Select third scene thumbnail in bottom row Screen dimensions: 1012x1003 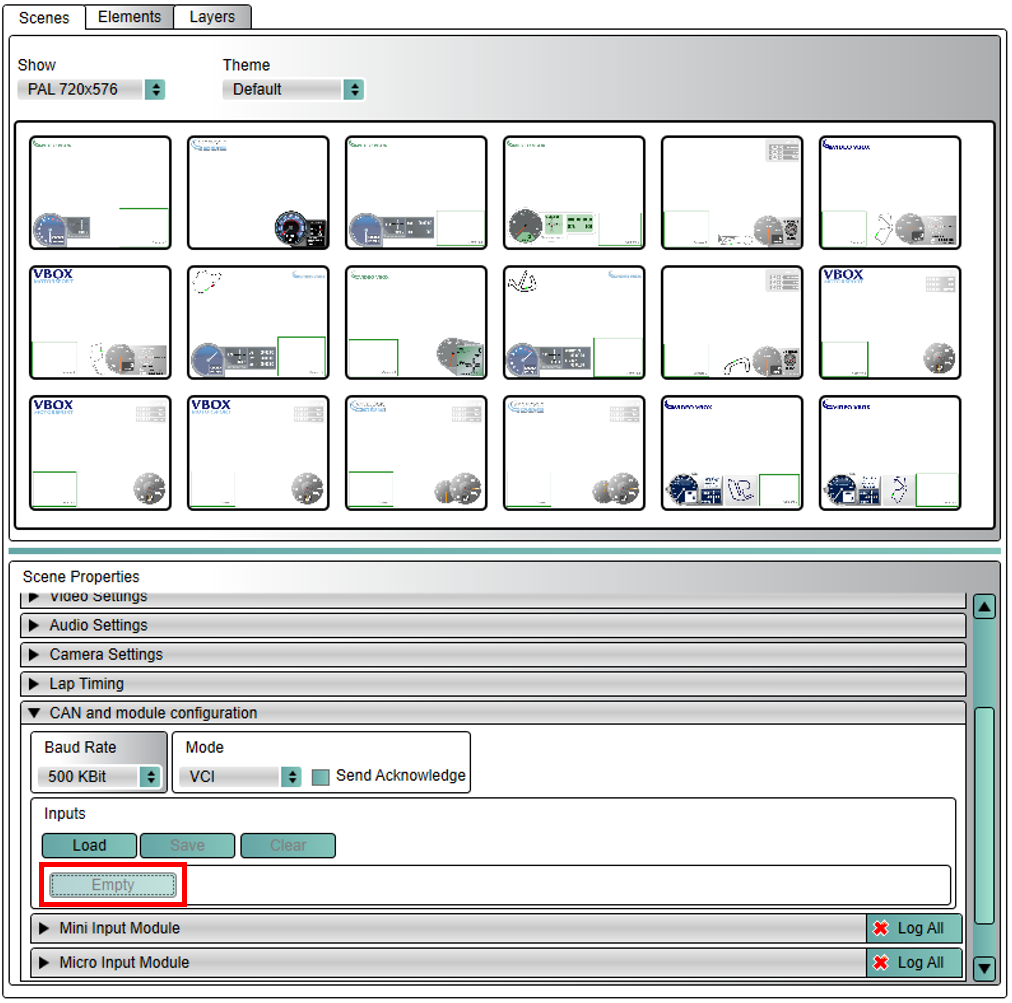(x=416, y=453)
